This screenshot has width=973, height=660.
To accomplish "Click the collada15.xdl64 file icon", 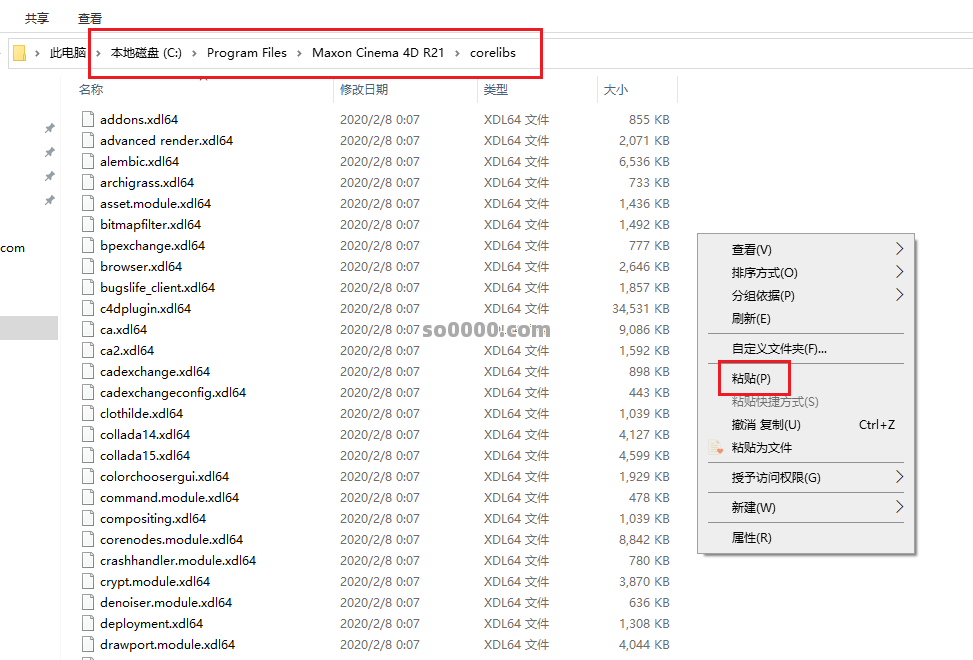I will point(88,455).
